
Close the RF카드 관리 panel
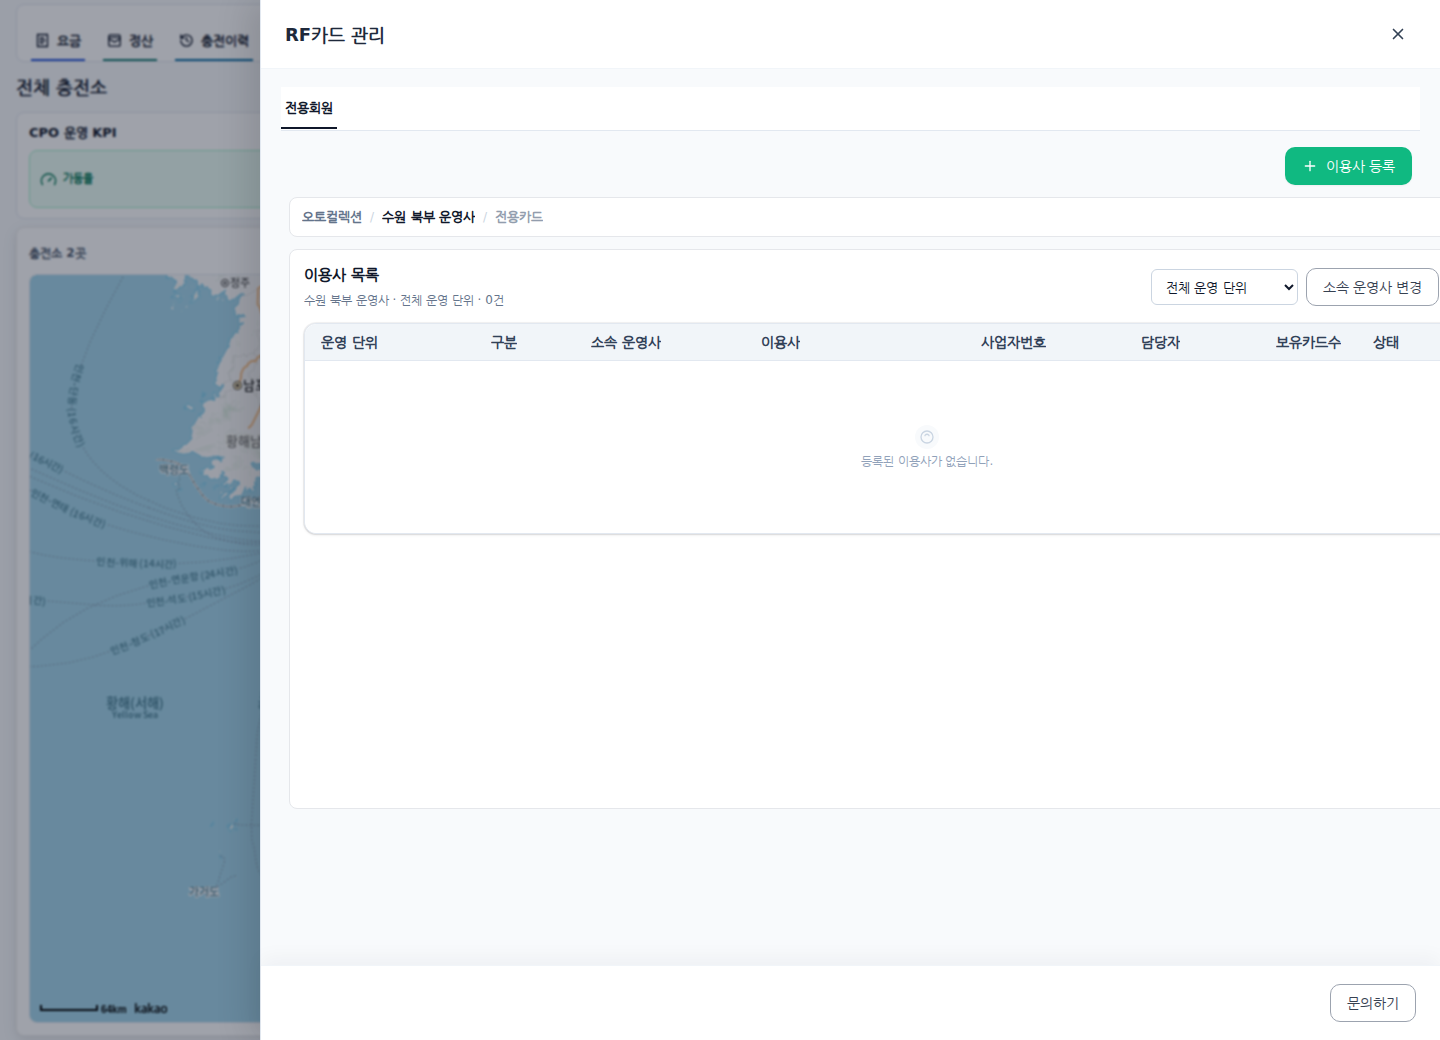pos(1397,34)
